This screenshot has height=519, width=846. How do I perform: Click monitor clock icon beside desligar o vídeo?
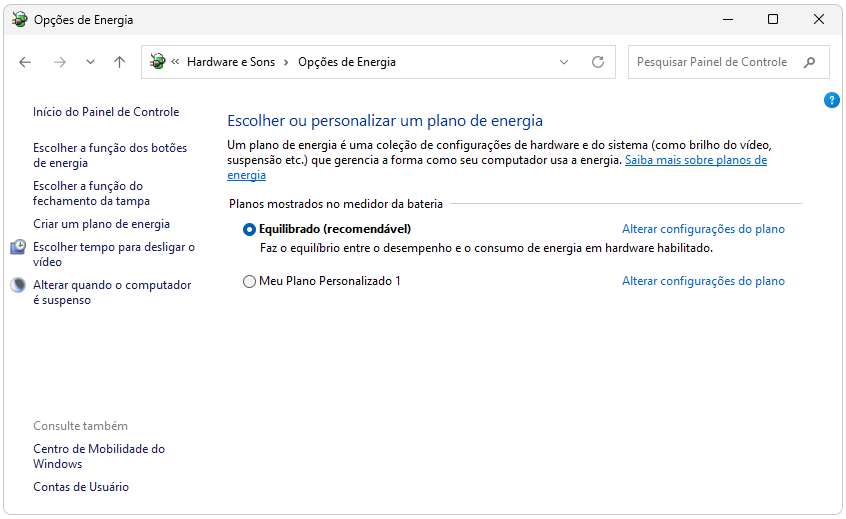point(18,247)
